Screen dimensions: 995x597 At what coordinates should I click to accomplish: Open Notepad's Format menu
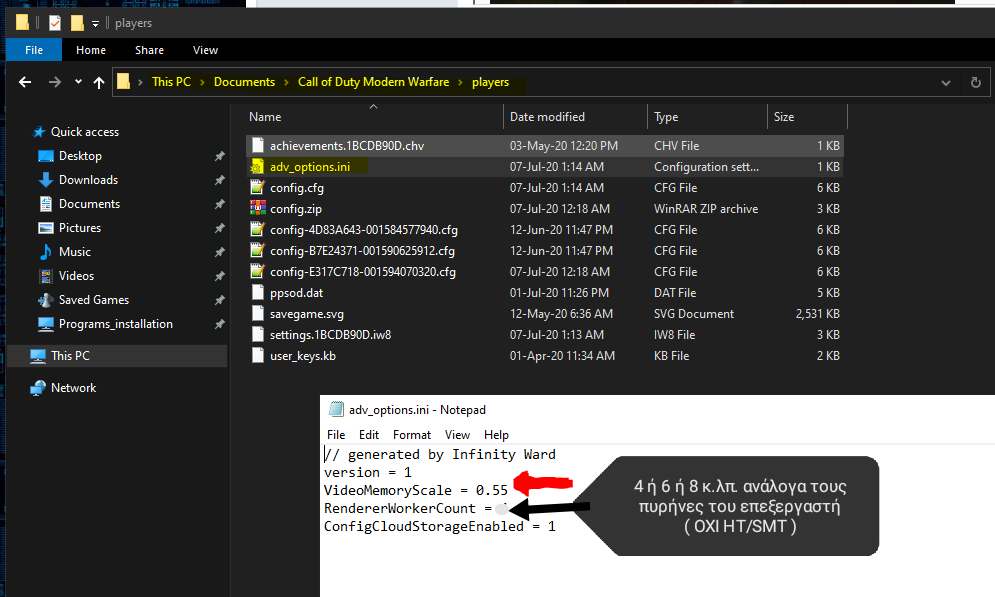pos(412,435)
